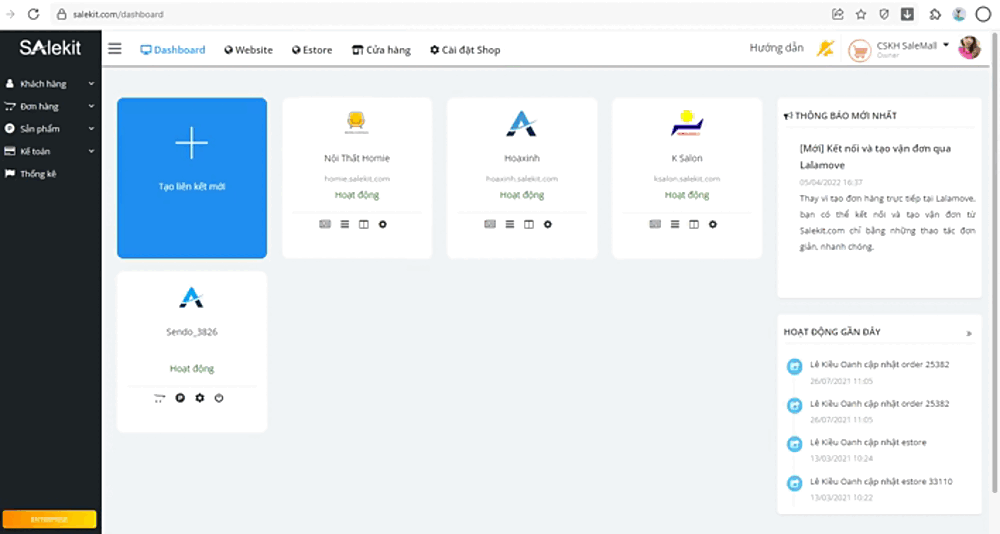The width and height of the screenshot is (1000, 534).
Task: Expand the Sản phẩm sidebar section
Action: [50, 129]
